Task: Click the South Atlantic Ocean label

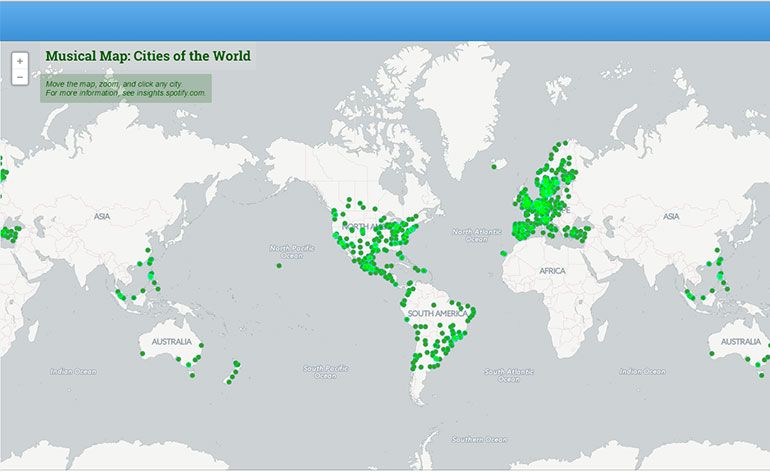Action: pos(509,375)
